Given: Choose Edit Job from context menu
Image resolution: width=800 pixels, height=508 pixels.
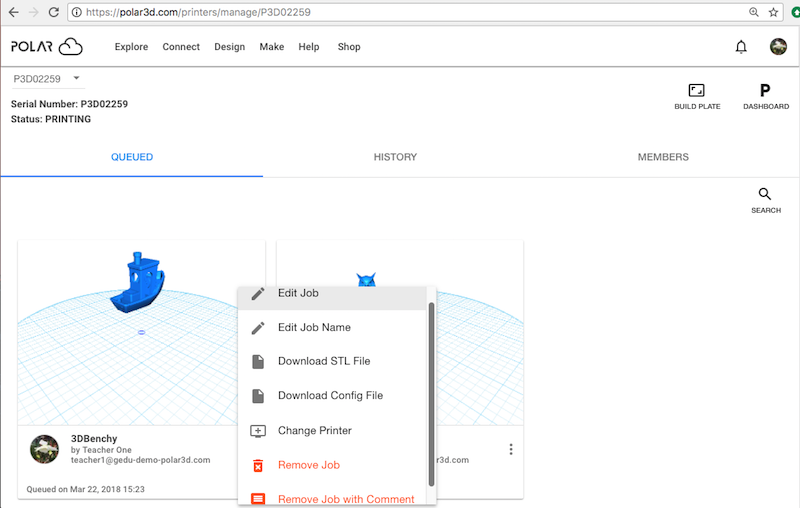Looking at the screenshot, I should click(332, 294).
